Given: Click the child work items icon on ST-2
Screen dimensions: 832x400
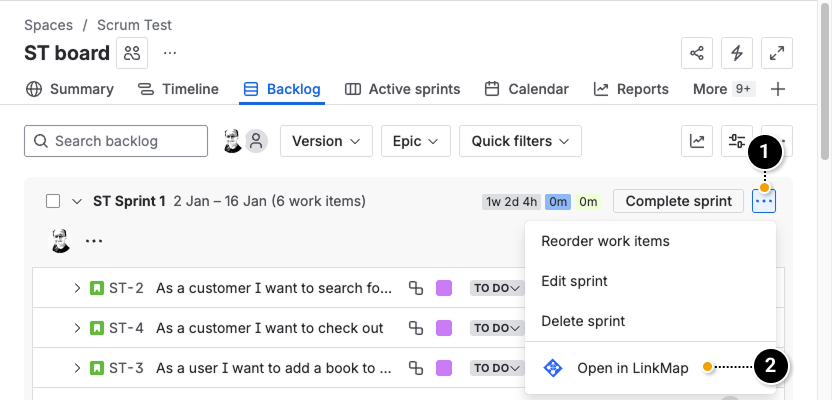Looking at the screenshot, I should click(x=416, y=288).
